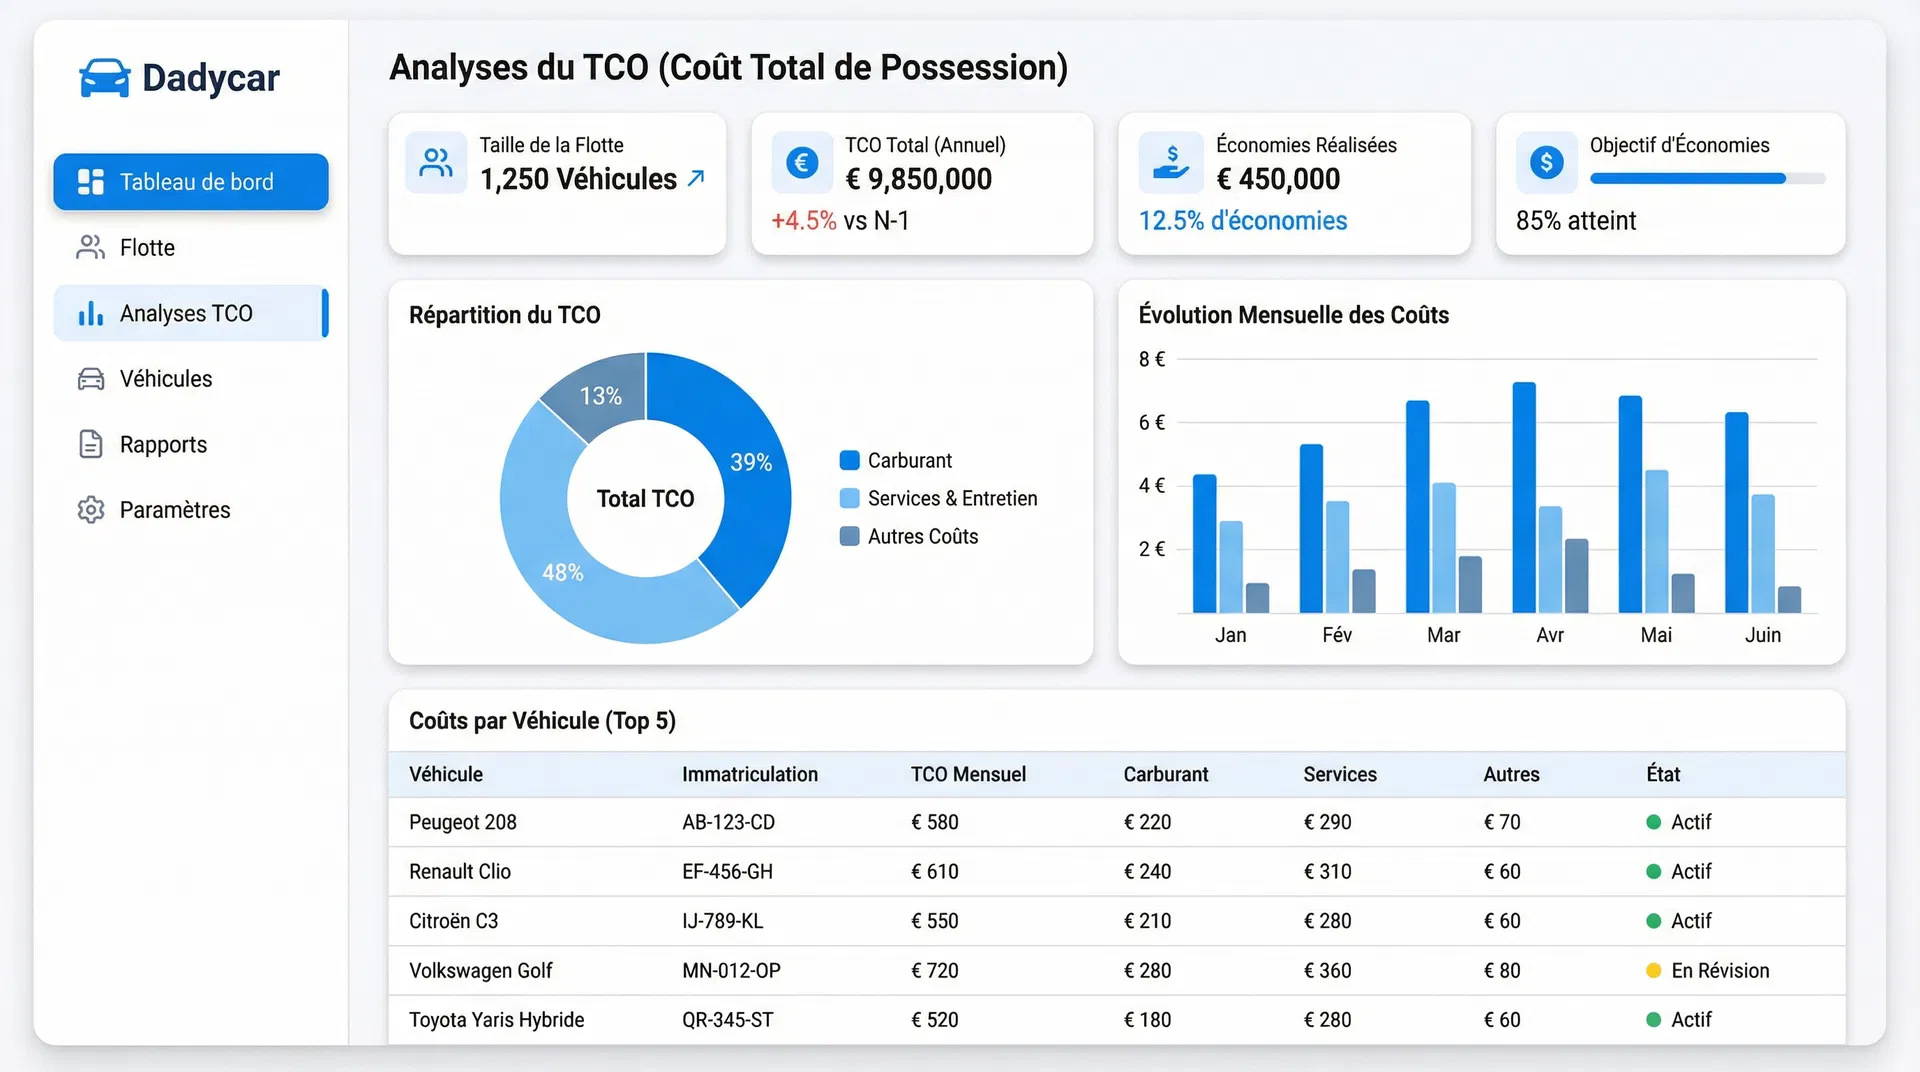Click the Analyses TCO bar-chart icon

(91, 313)
